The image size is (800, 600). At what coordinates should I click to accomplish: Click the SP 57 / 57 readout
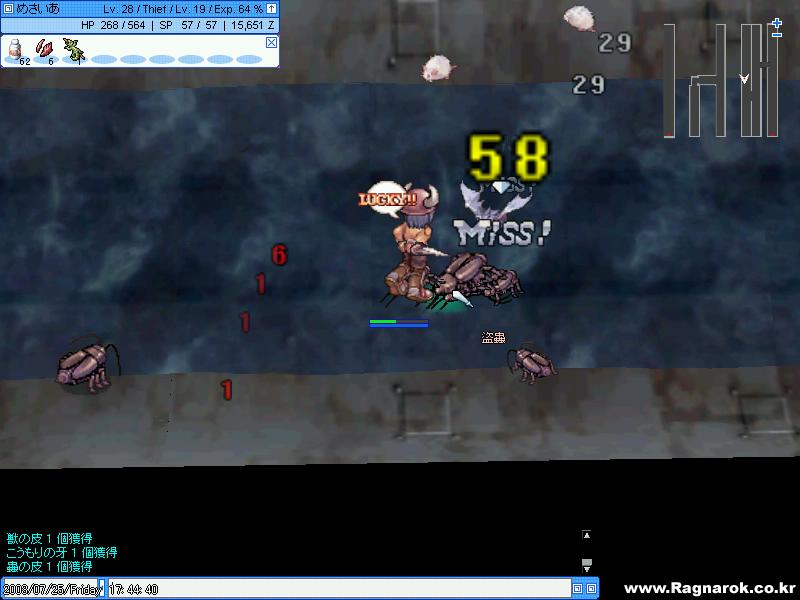(188, 25)
